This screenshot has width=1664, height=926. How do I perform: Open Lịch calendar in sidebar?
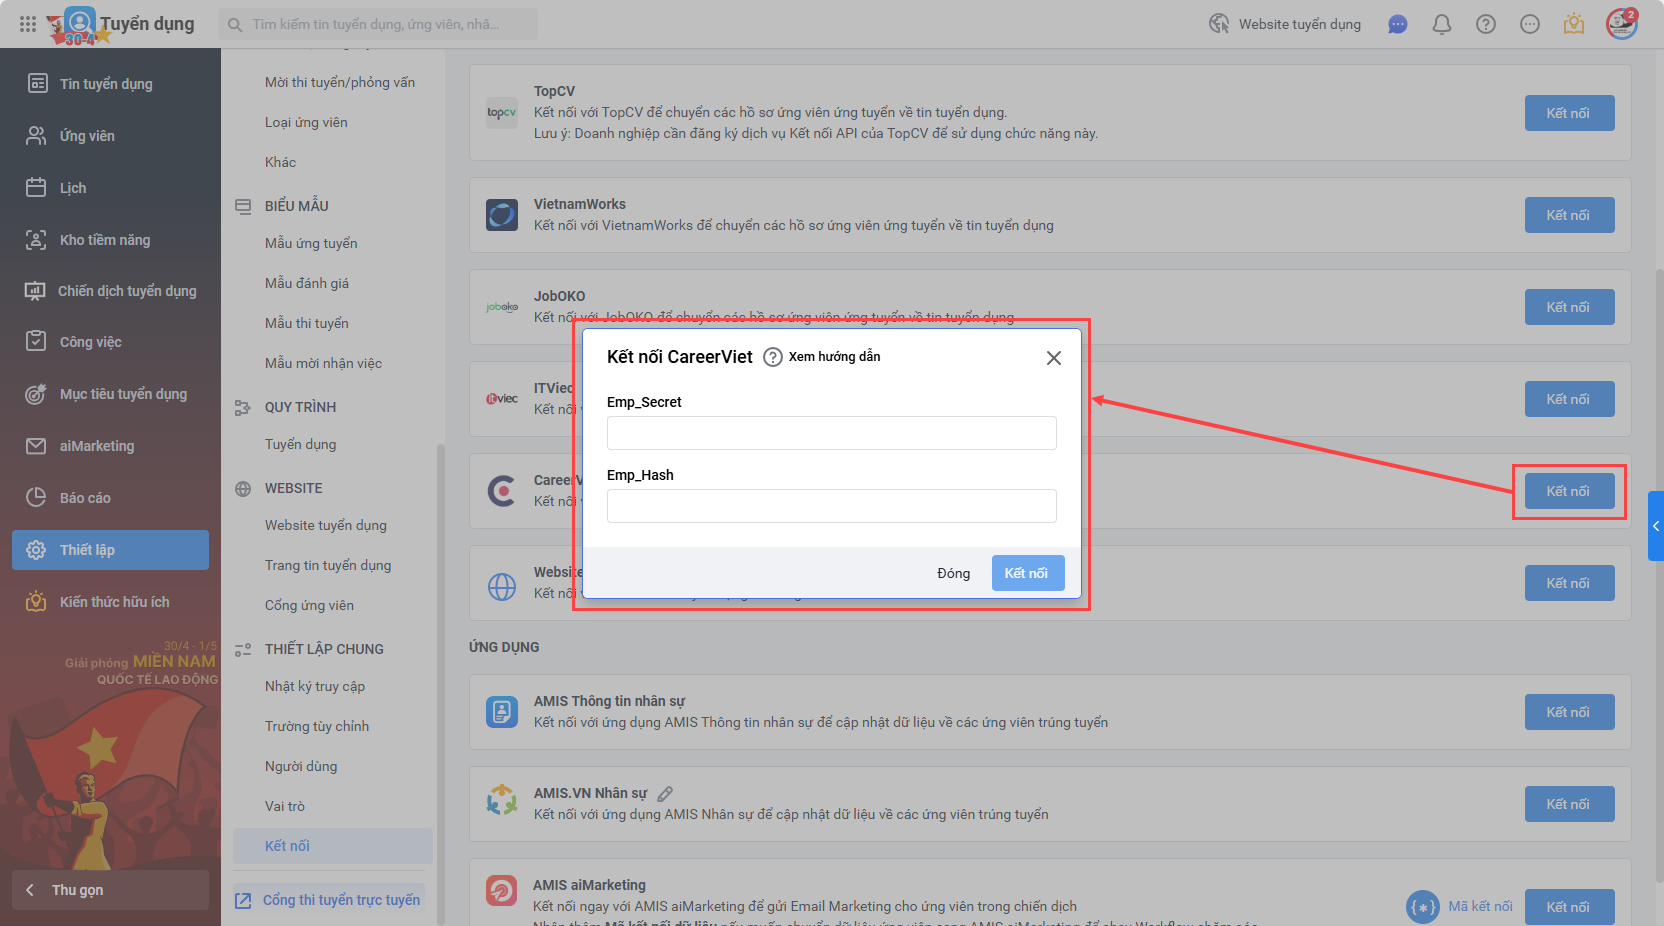[x=110, y=188]
